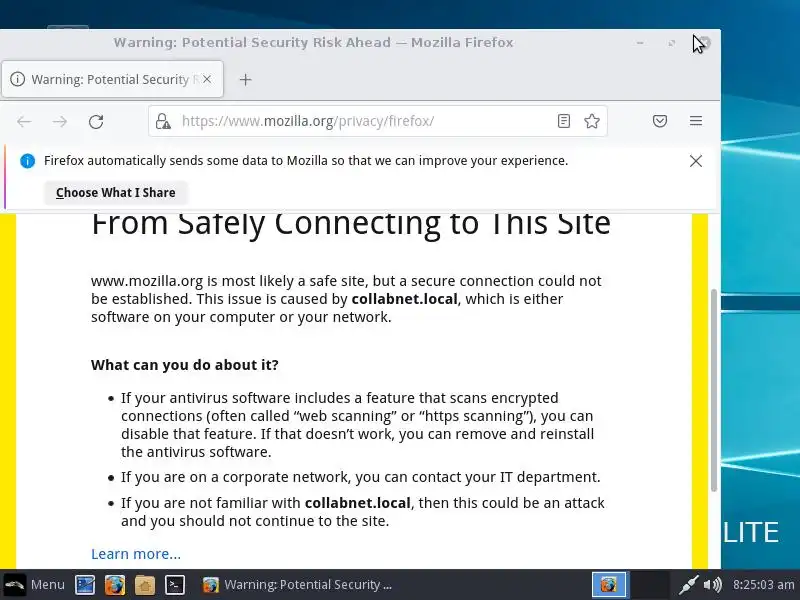Follow the Learn more... link
This screenshot has width=800, height=600.
[x=136, y=554]
